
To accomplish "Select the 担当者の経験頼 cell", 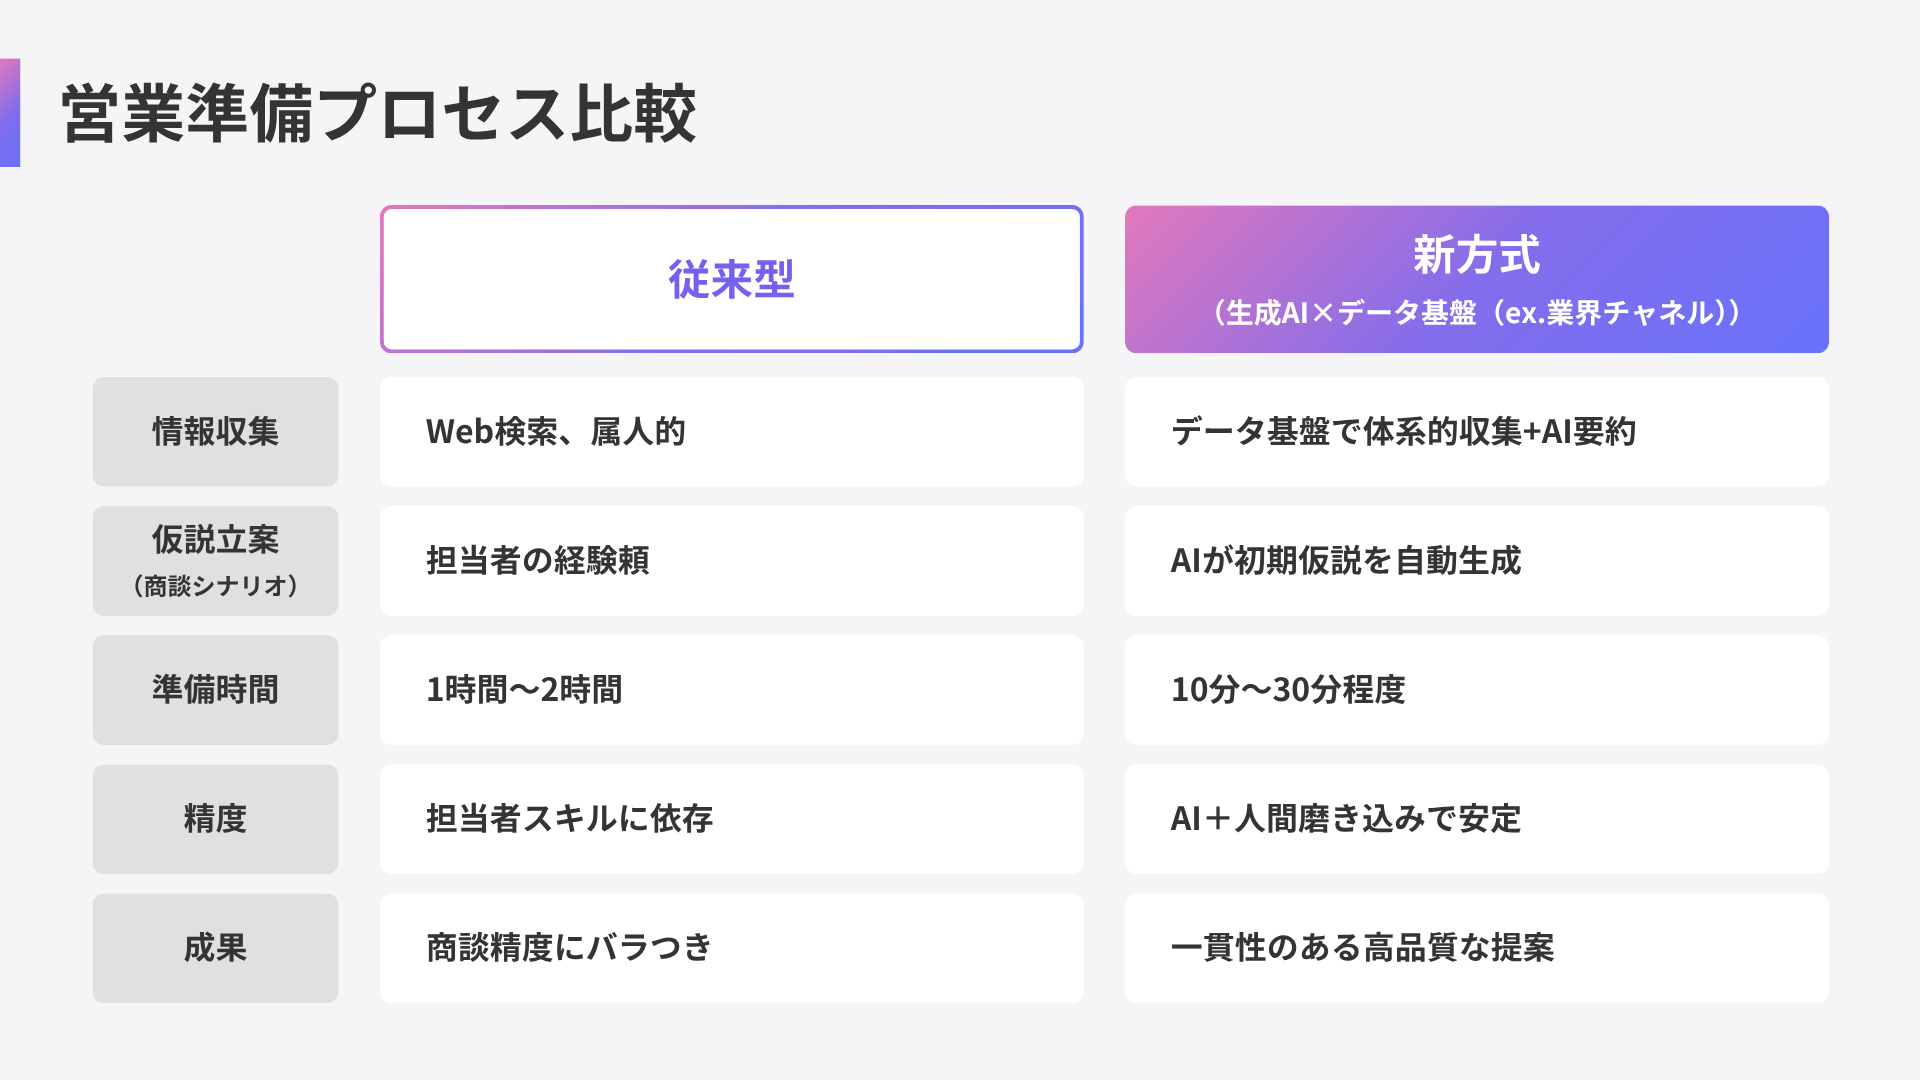I will 731,560.
